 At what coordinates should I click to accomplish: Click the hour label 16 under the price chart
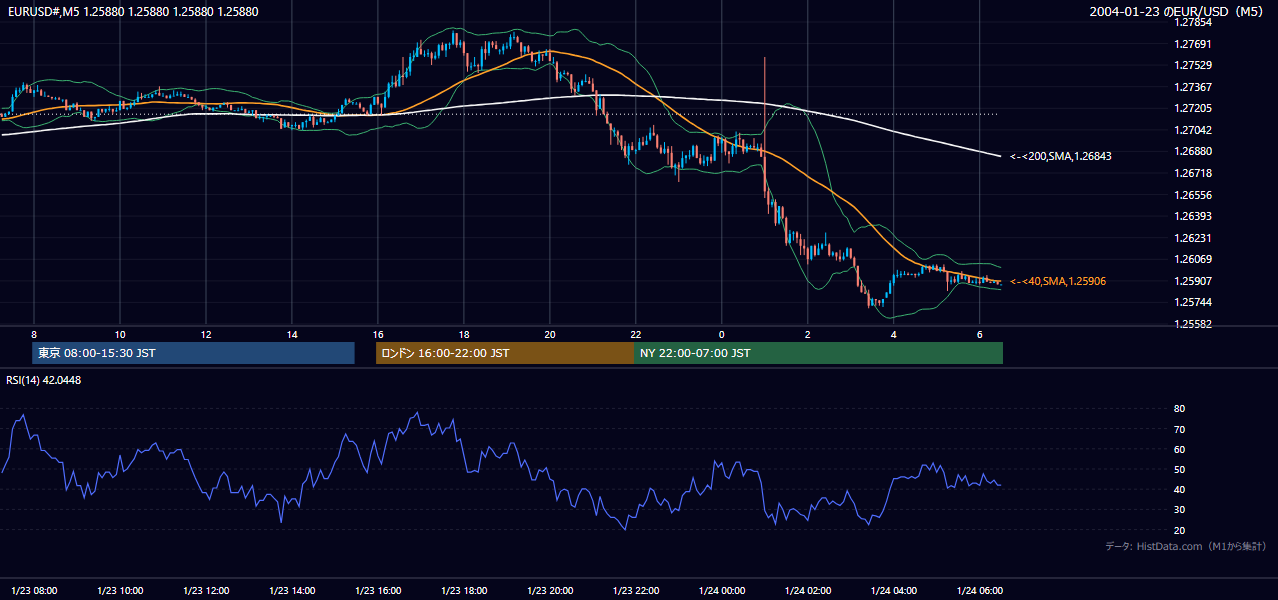(x=378, y=334)
